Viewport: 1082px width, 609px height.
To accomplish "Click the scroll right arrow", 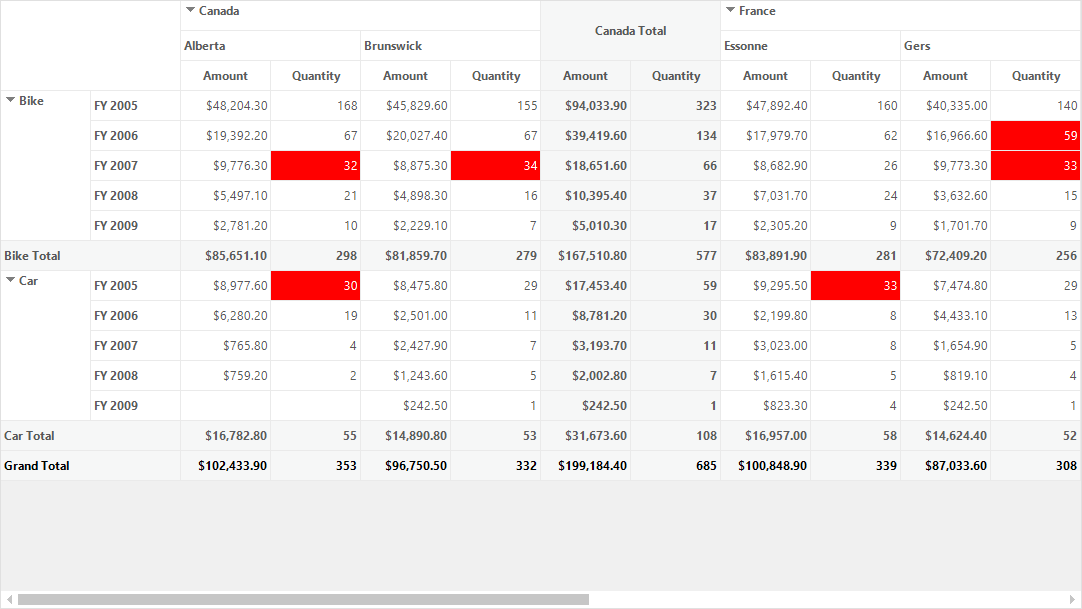I will pos(1072,599).
